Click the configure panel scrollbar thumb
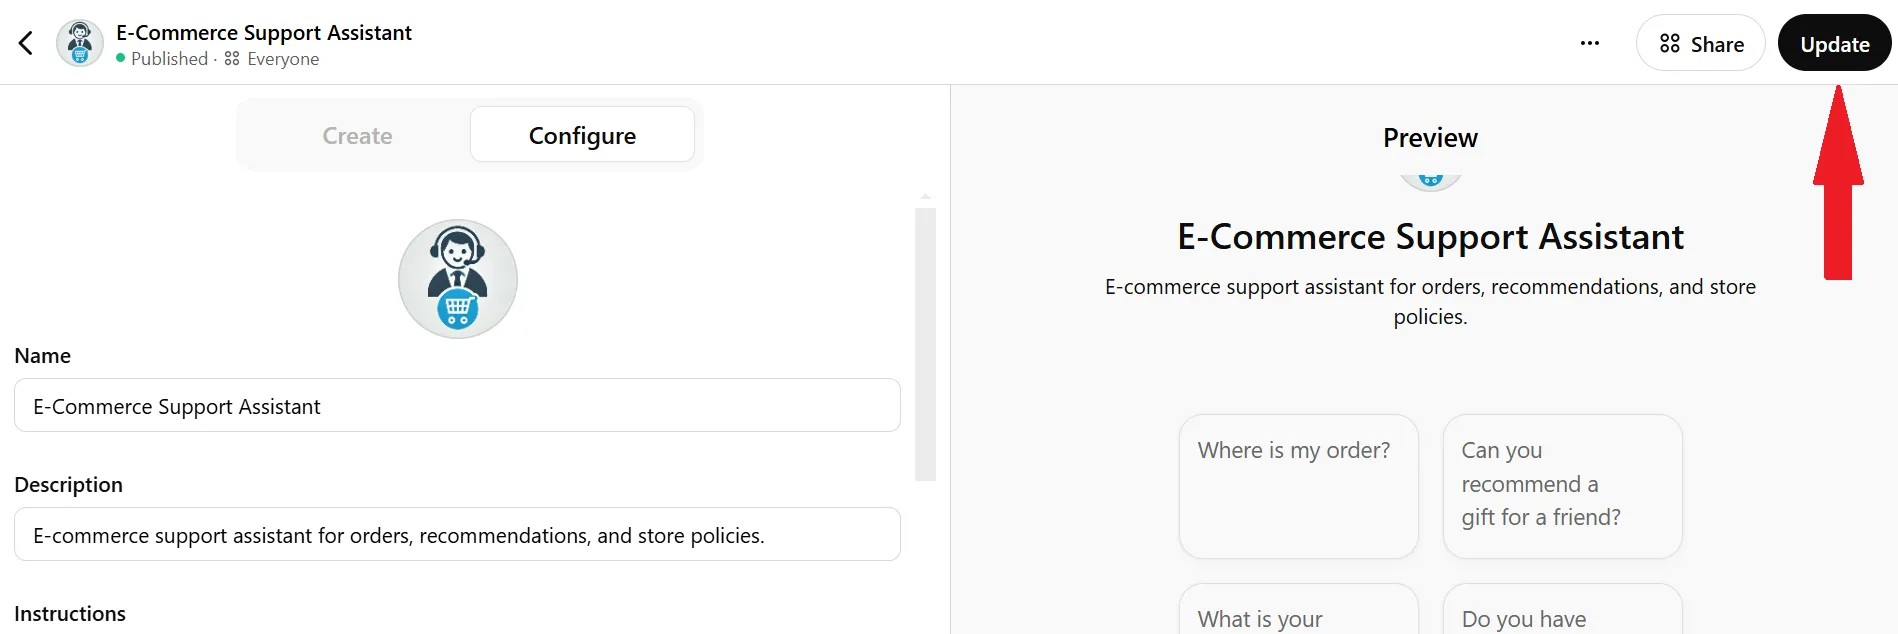The width and height of the screenshot is (1898, 634). [926, 344]
